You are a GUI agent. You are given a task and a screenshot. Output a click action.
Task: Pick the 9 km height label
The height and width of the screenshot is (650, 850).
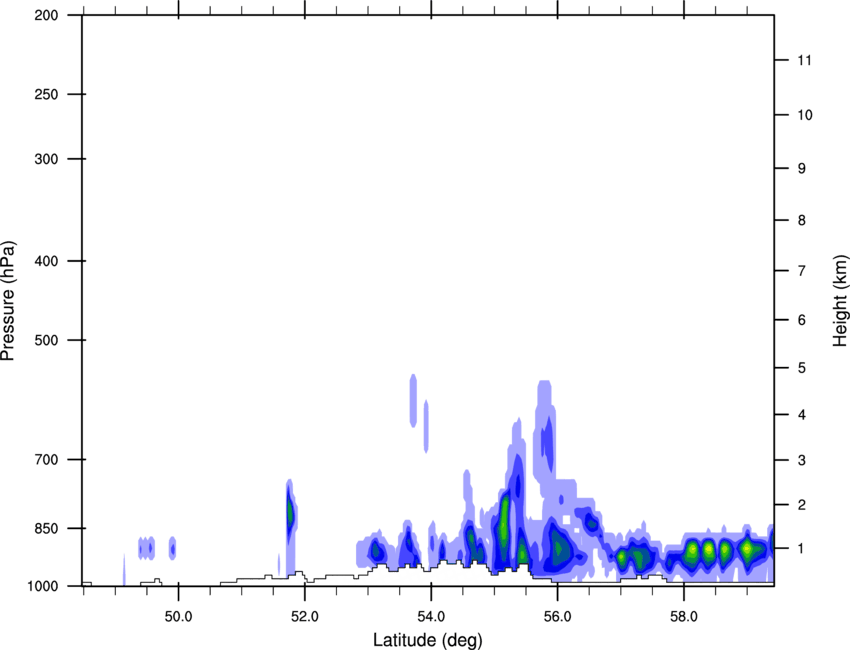(802, 169)
